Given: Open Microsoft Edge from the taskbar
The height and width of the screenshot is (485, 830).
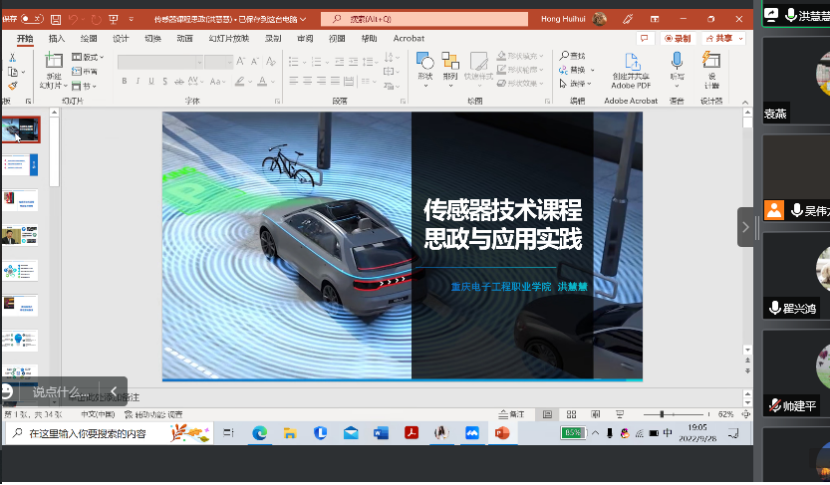Looking at the screenshot, I should 259,433.
